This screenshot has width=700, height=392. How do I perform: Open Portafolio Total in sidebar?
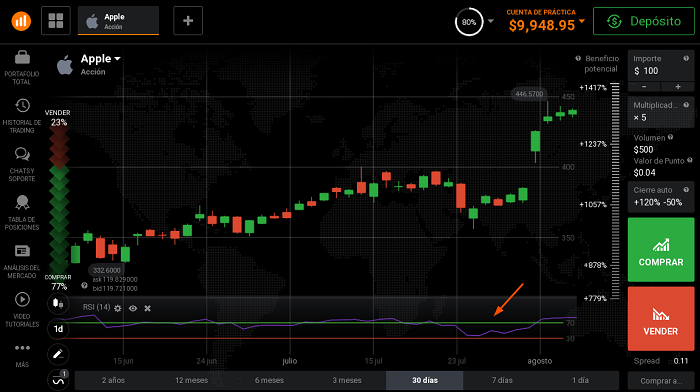[x=21, y=67]
